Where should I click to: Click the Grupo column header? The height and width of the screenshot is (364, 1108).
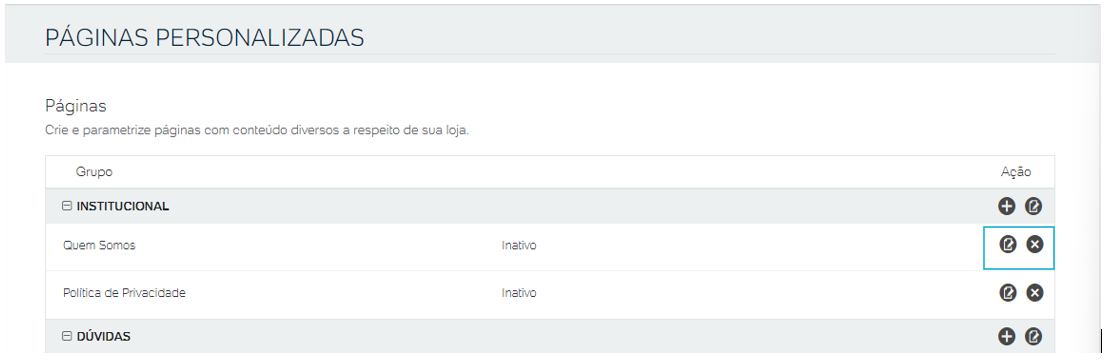point(94,172)
